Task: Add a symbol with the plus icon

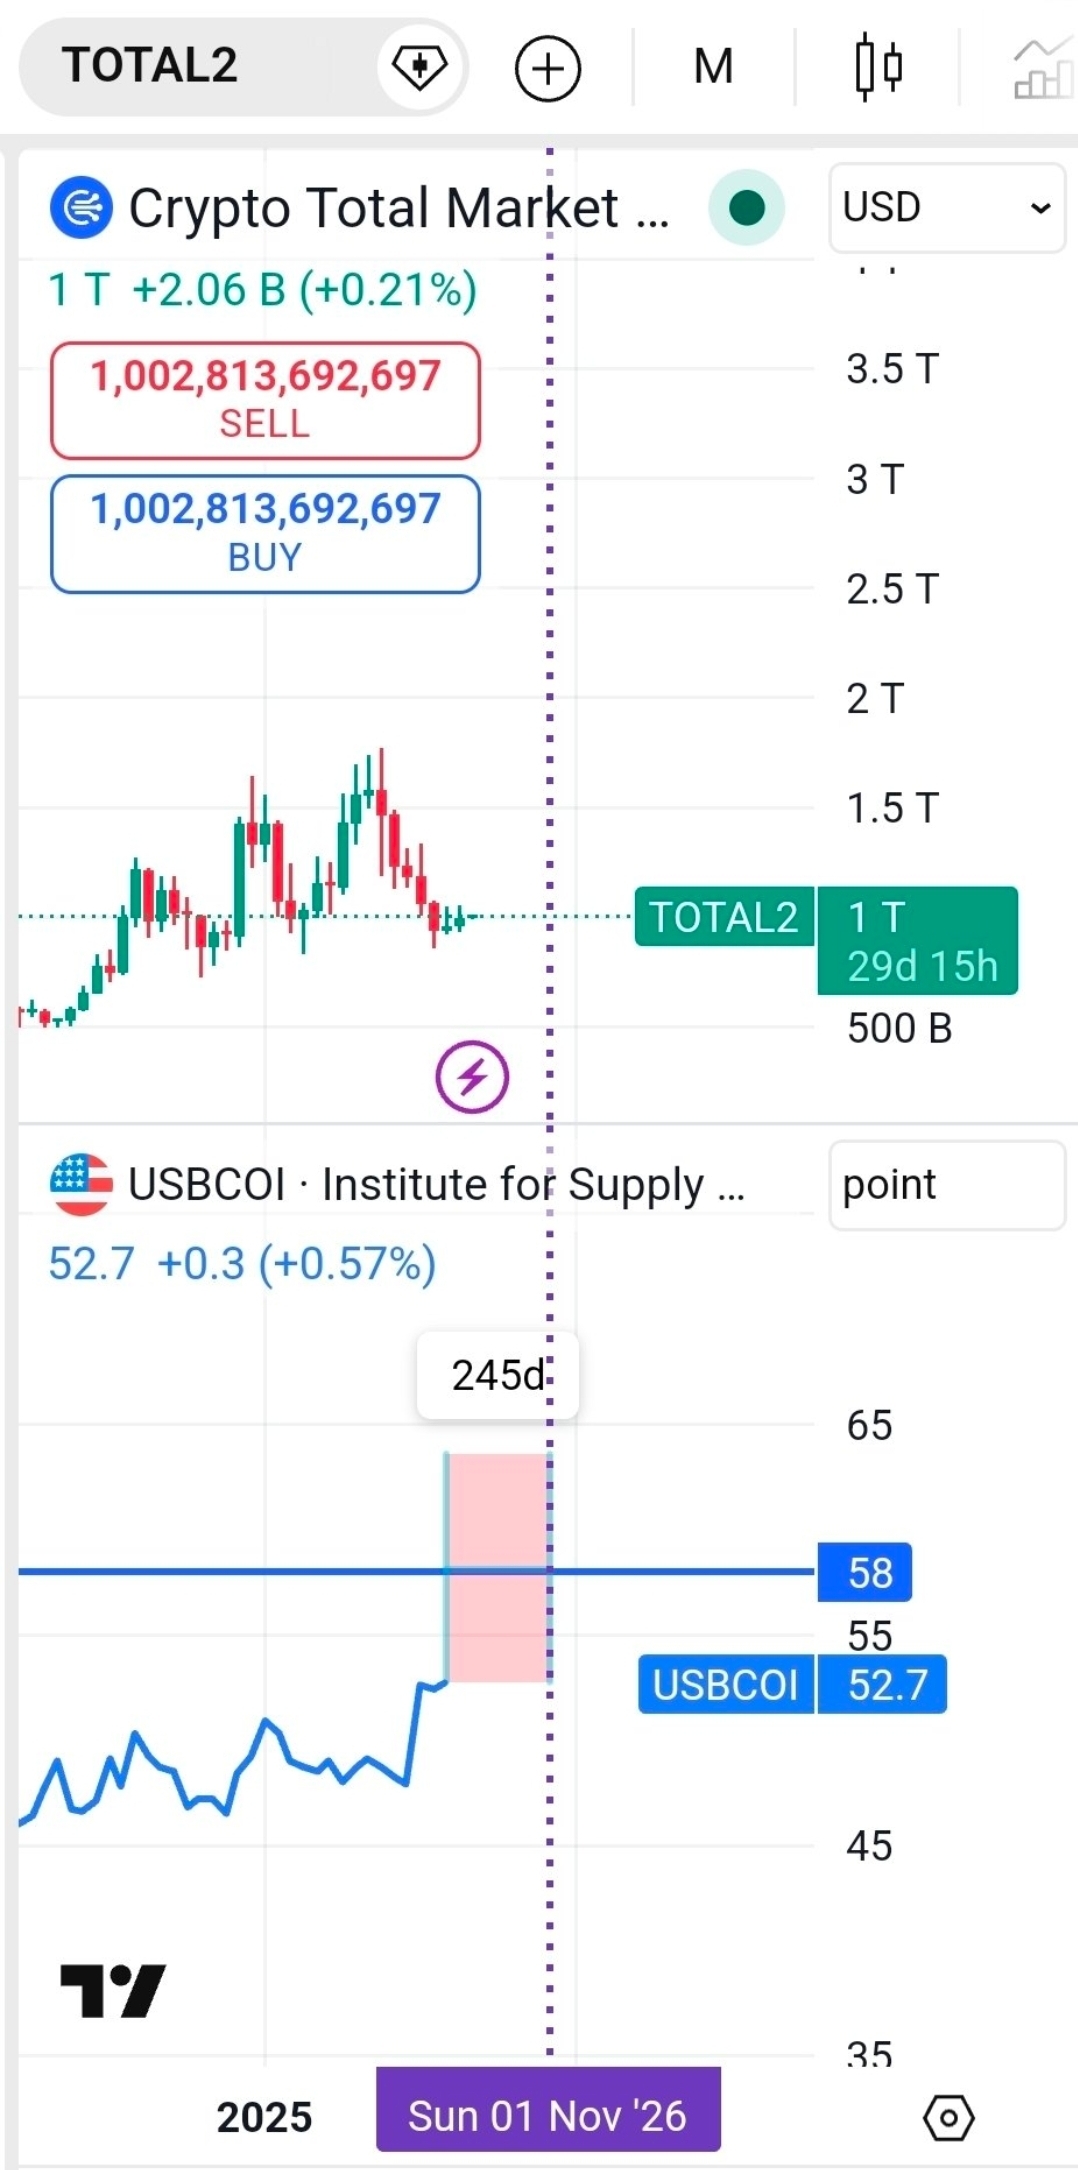Action: tap(547, 68)
